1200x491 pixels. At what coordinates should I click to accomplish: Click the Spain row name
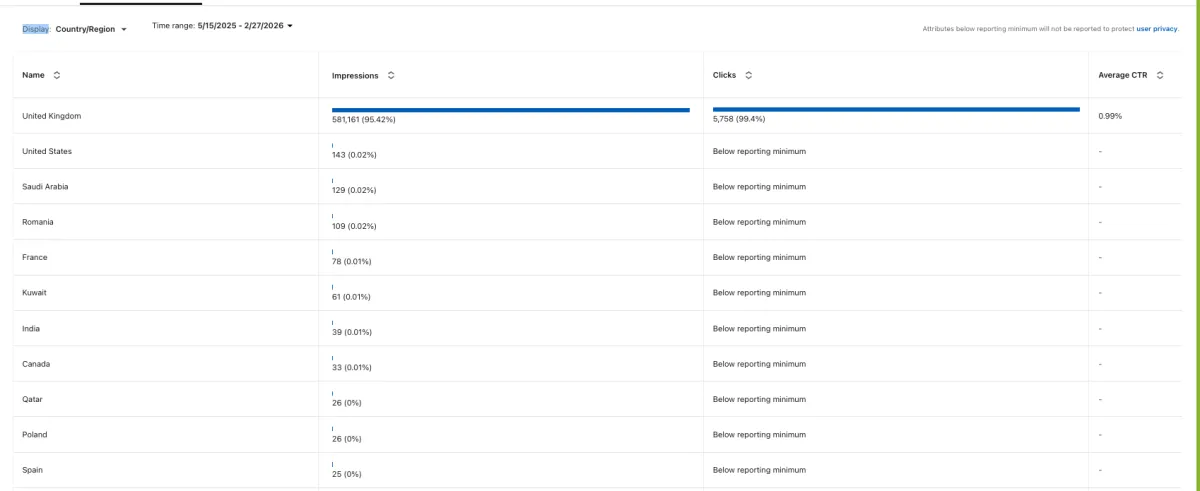point(33,470)
